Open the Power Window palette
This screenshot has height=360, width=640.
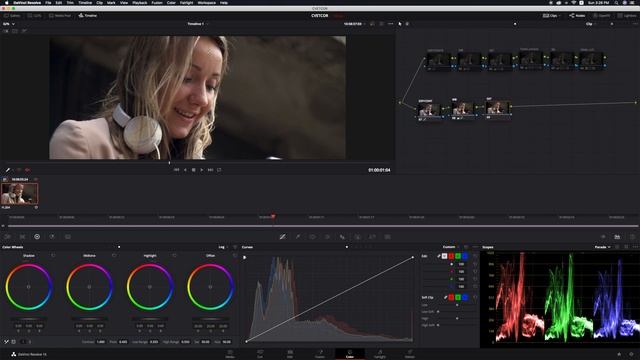tap(312, 237)
